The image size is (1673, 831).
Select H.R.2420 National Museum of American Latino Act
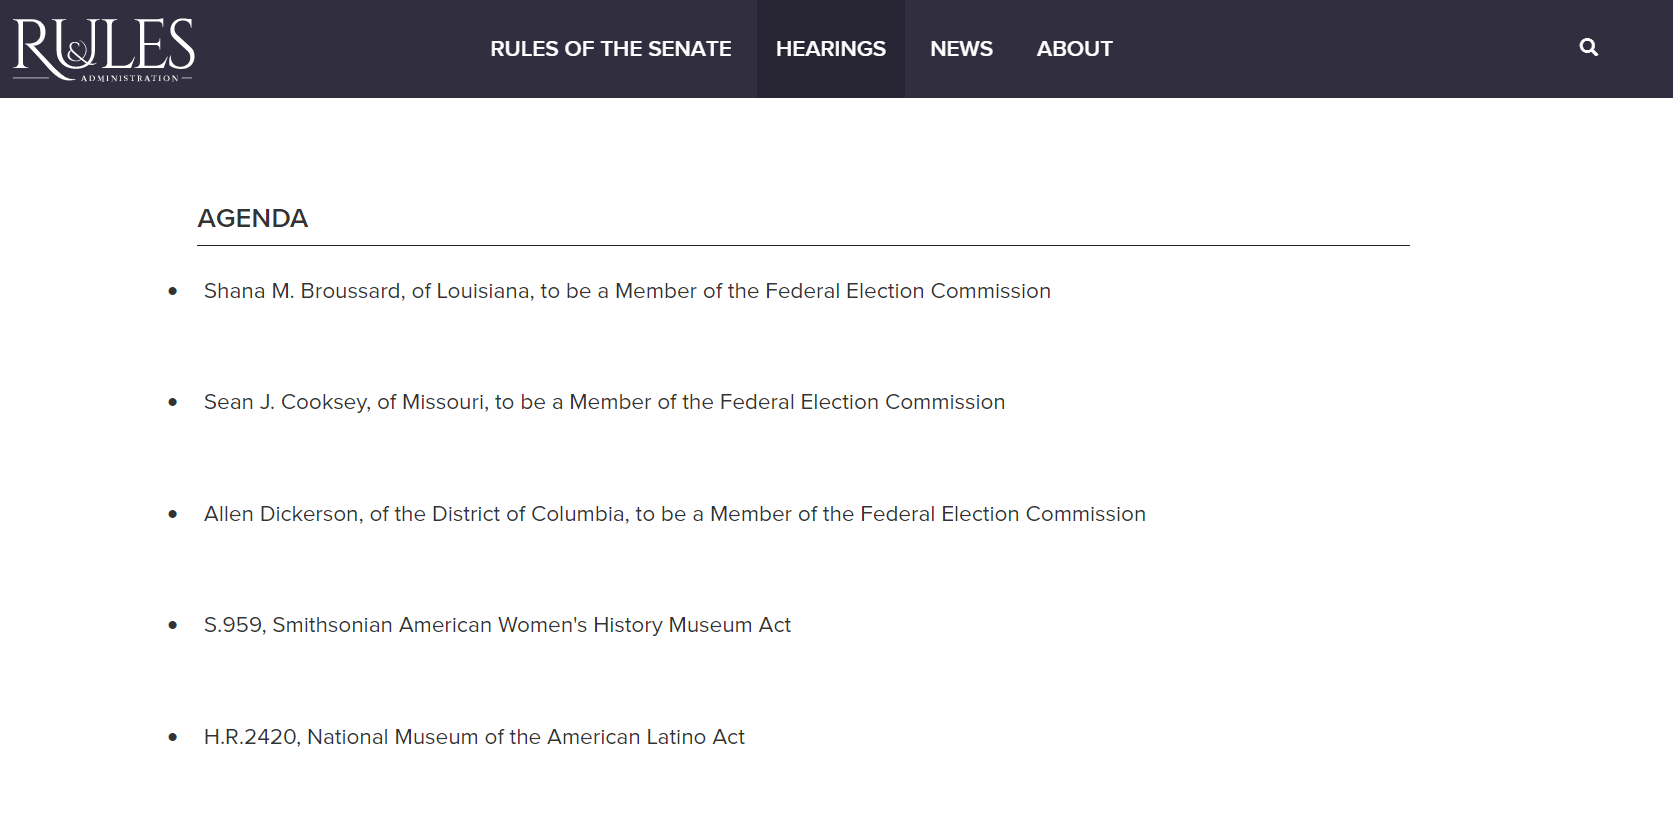pos(474,737)
